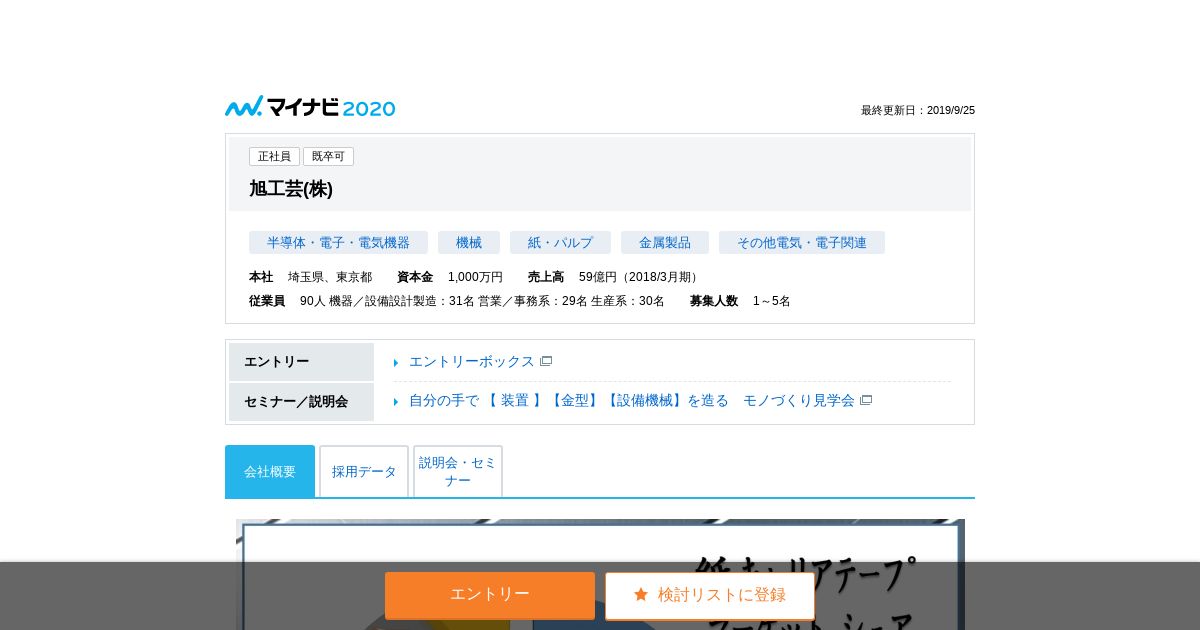This screenshot has height=630, width=1200.
Task: Click the 募集人数 label
Action: pos(714,301)
